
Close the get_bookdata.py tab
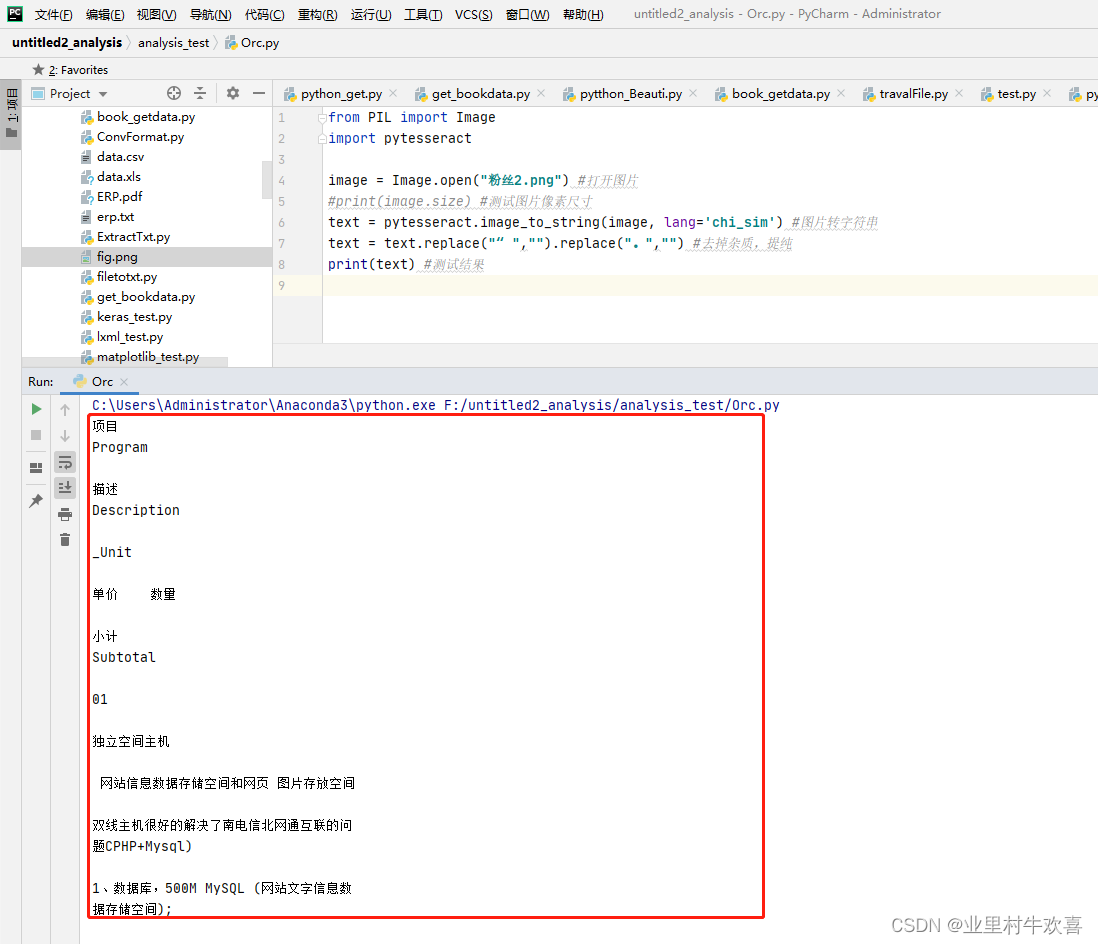click(x=541, y=93)
